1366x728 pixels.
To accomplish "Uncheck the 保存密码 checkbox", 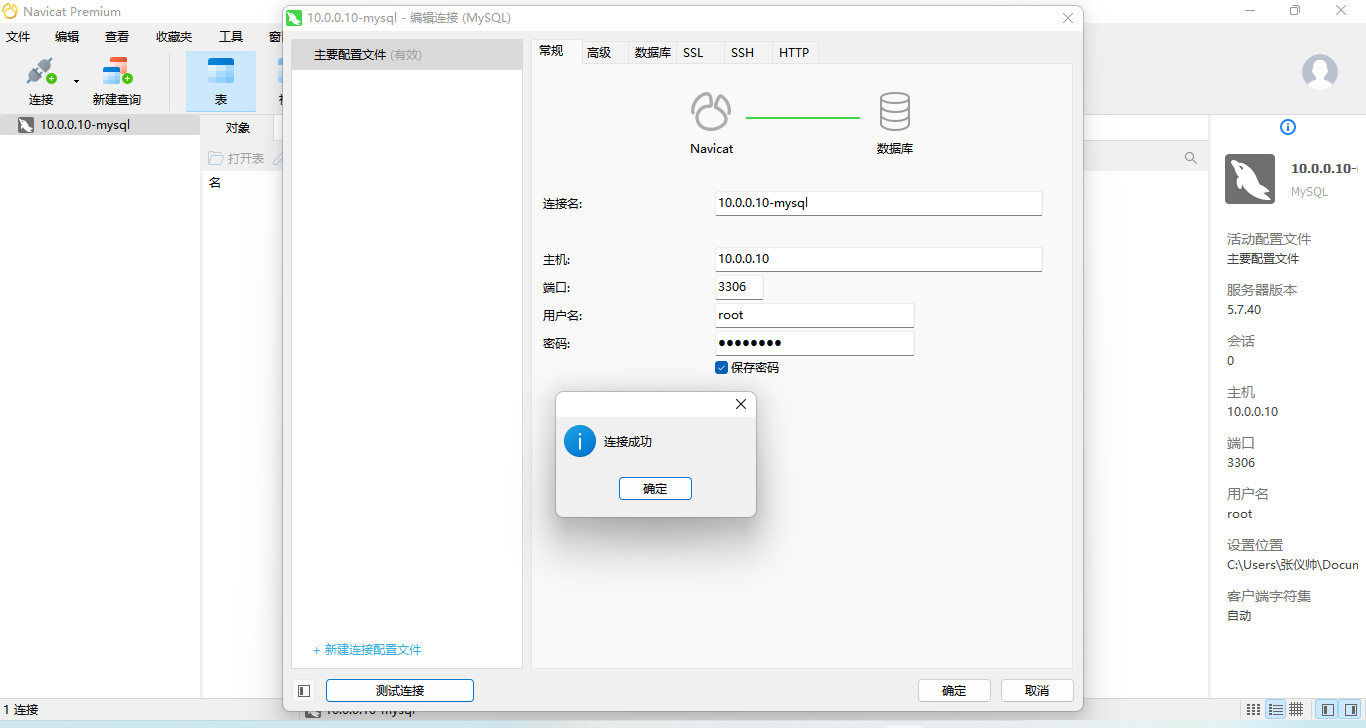I will pyautogui.click(x=721, y=367).
